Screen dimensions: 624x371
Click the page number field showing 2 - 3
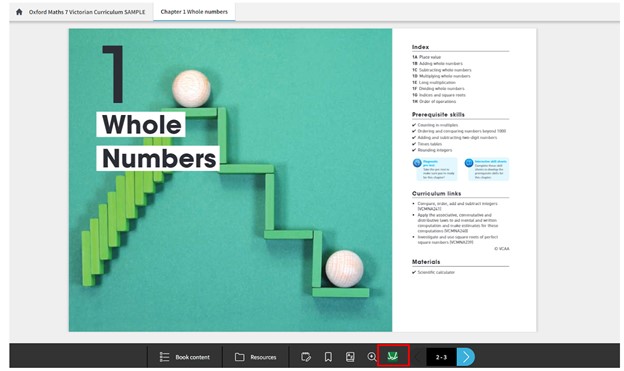tap(441, 357)
